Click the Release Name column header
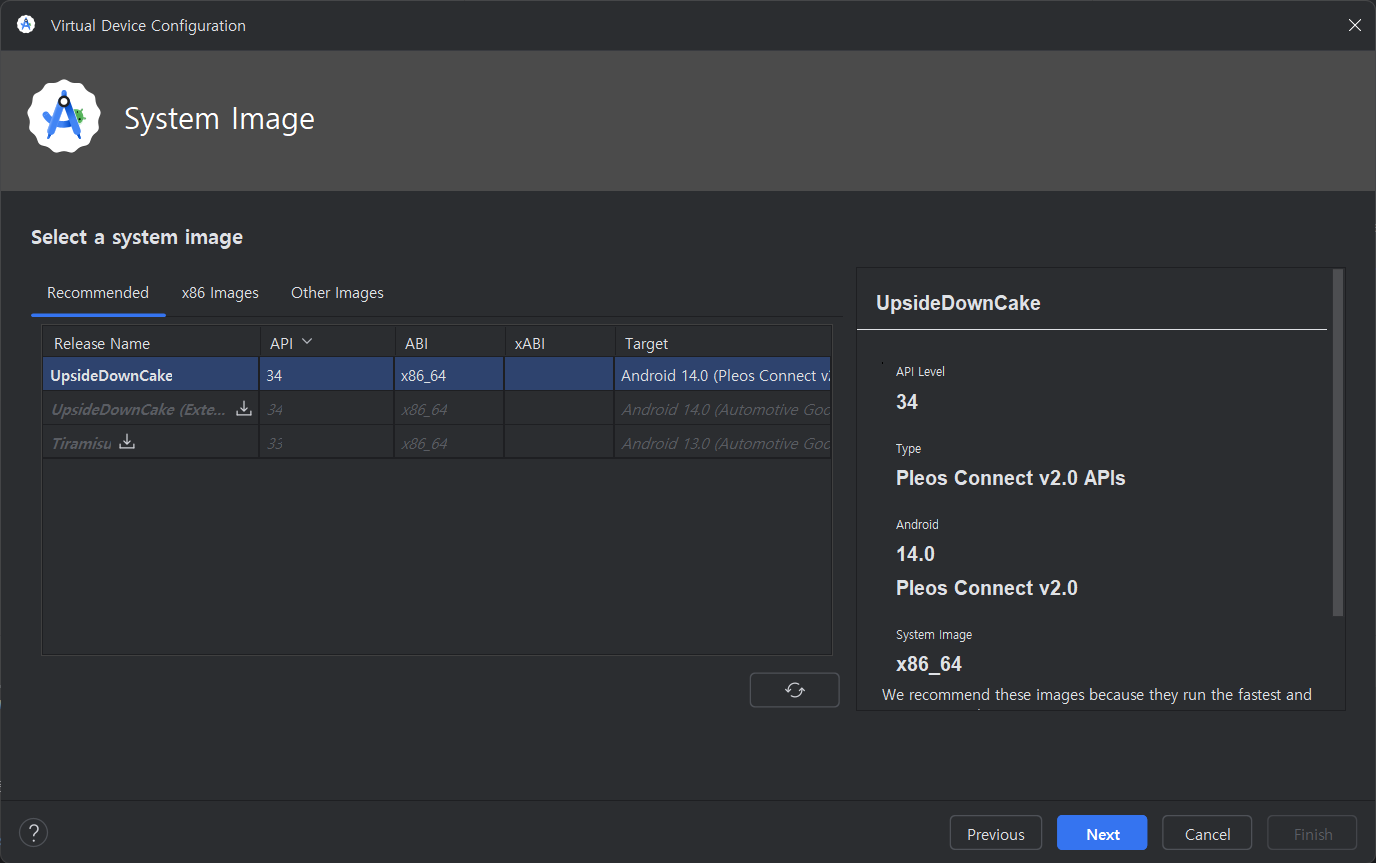This screenshot has height=863, width=1376. [102, 343]
